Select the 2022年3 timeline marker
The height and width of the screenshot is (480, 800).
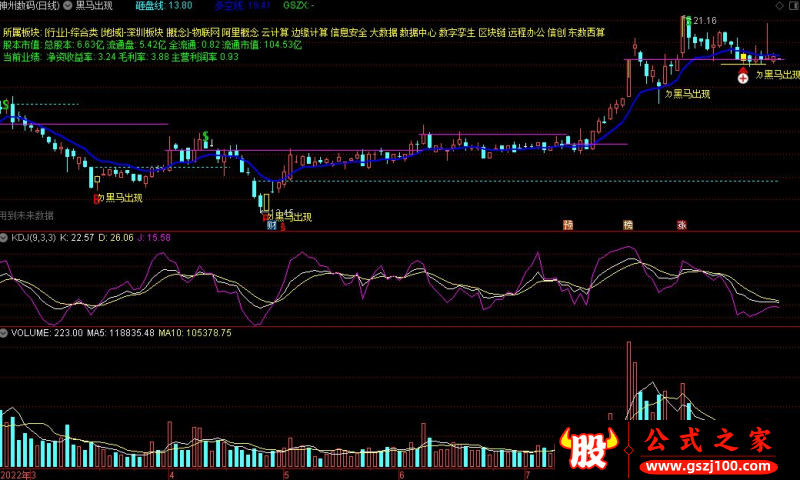(18, 475)
